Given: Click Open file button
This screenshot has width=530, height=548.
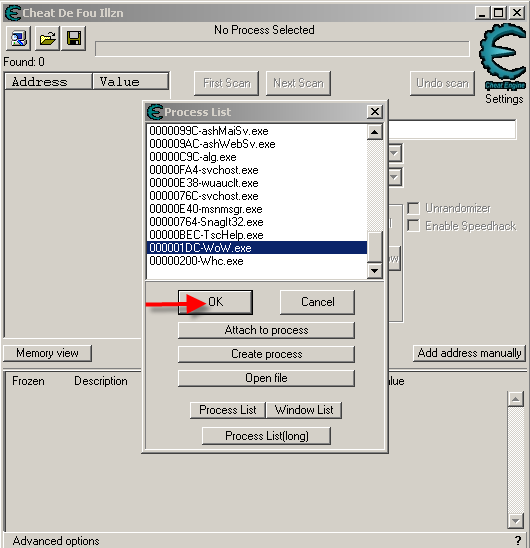Looking at the screenshot, I should 266,378.
